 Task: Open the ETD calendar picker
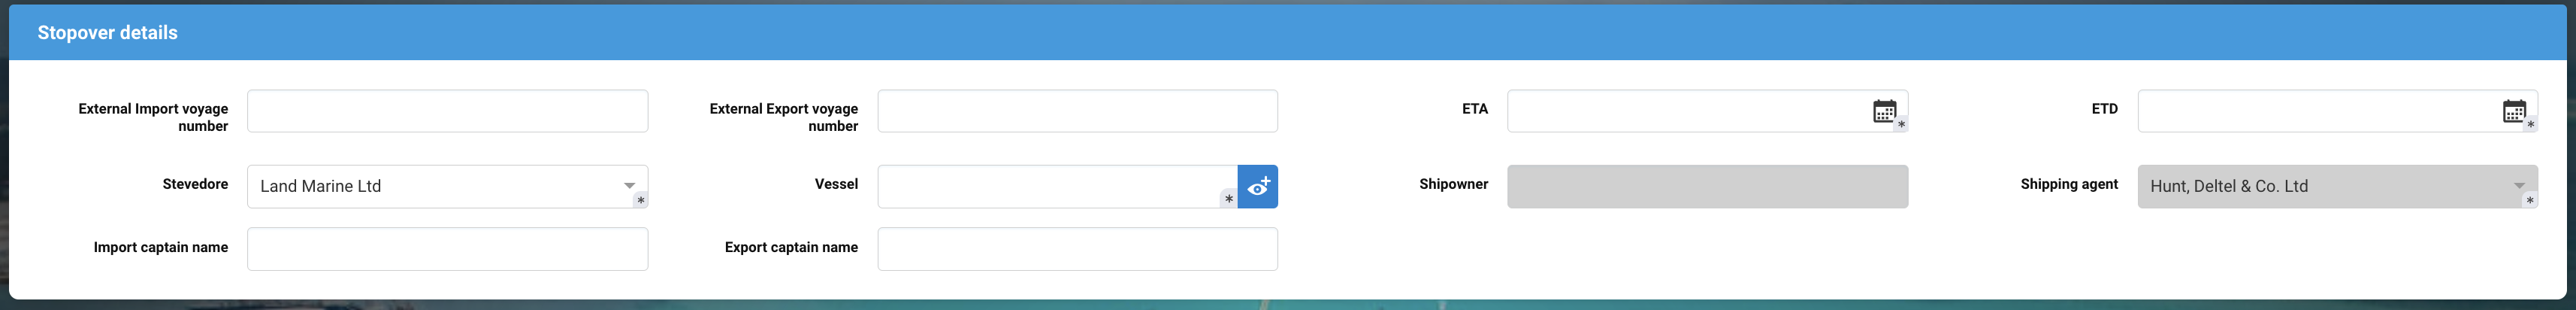pos(2514,110)
